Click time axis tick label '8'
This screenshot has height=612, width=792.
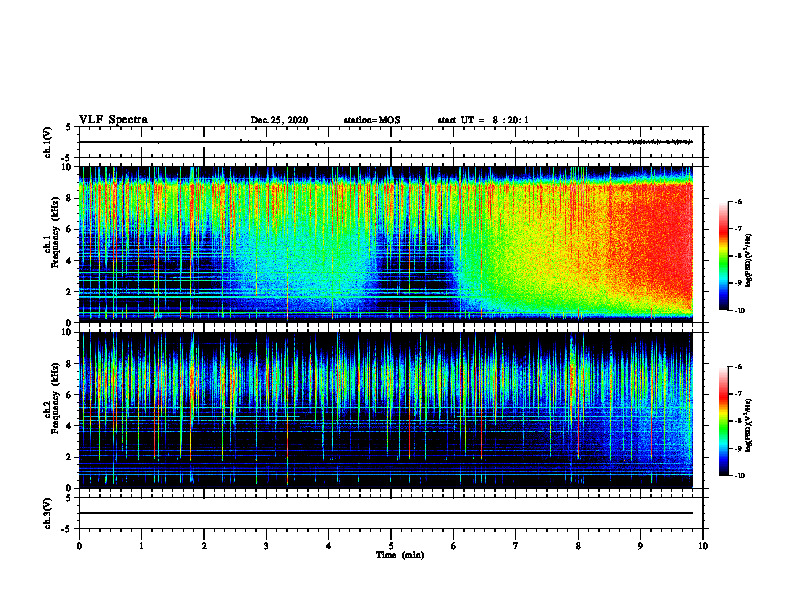point(578,546)
